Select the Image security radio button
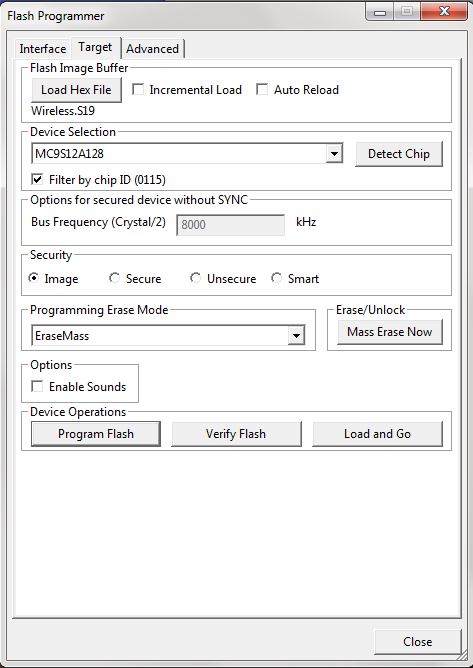The height and width of the screenshot is (668, 473). 34,278
